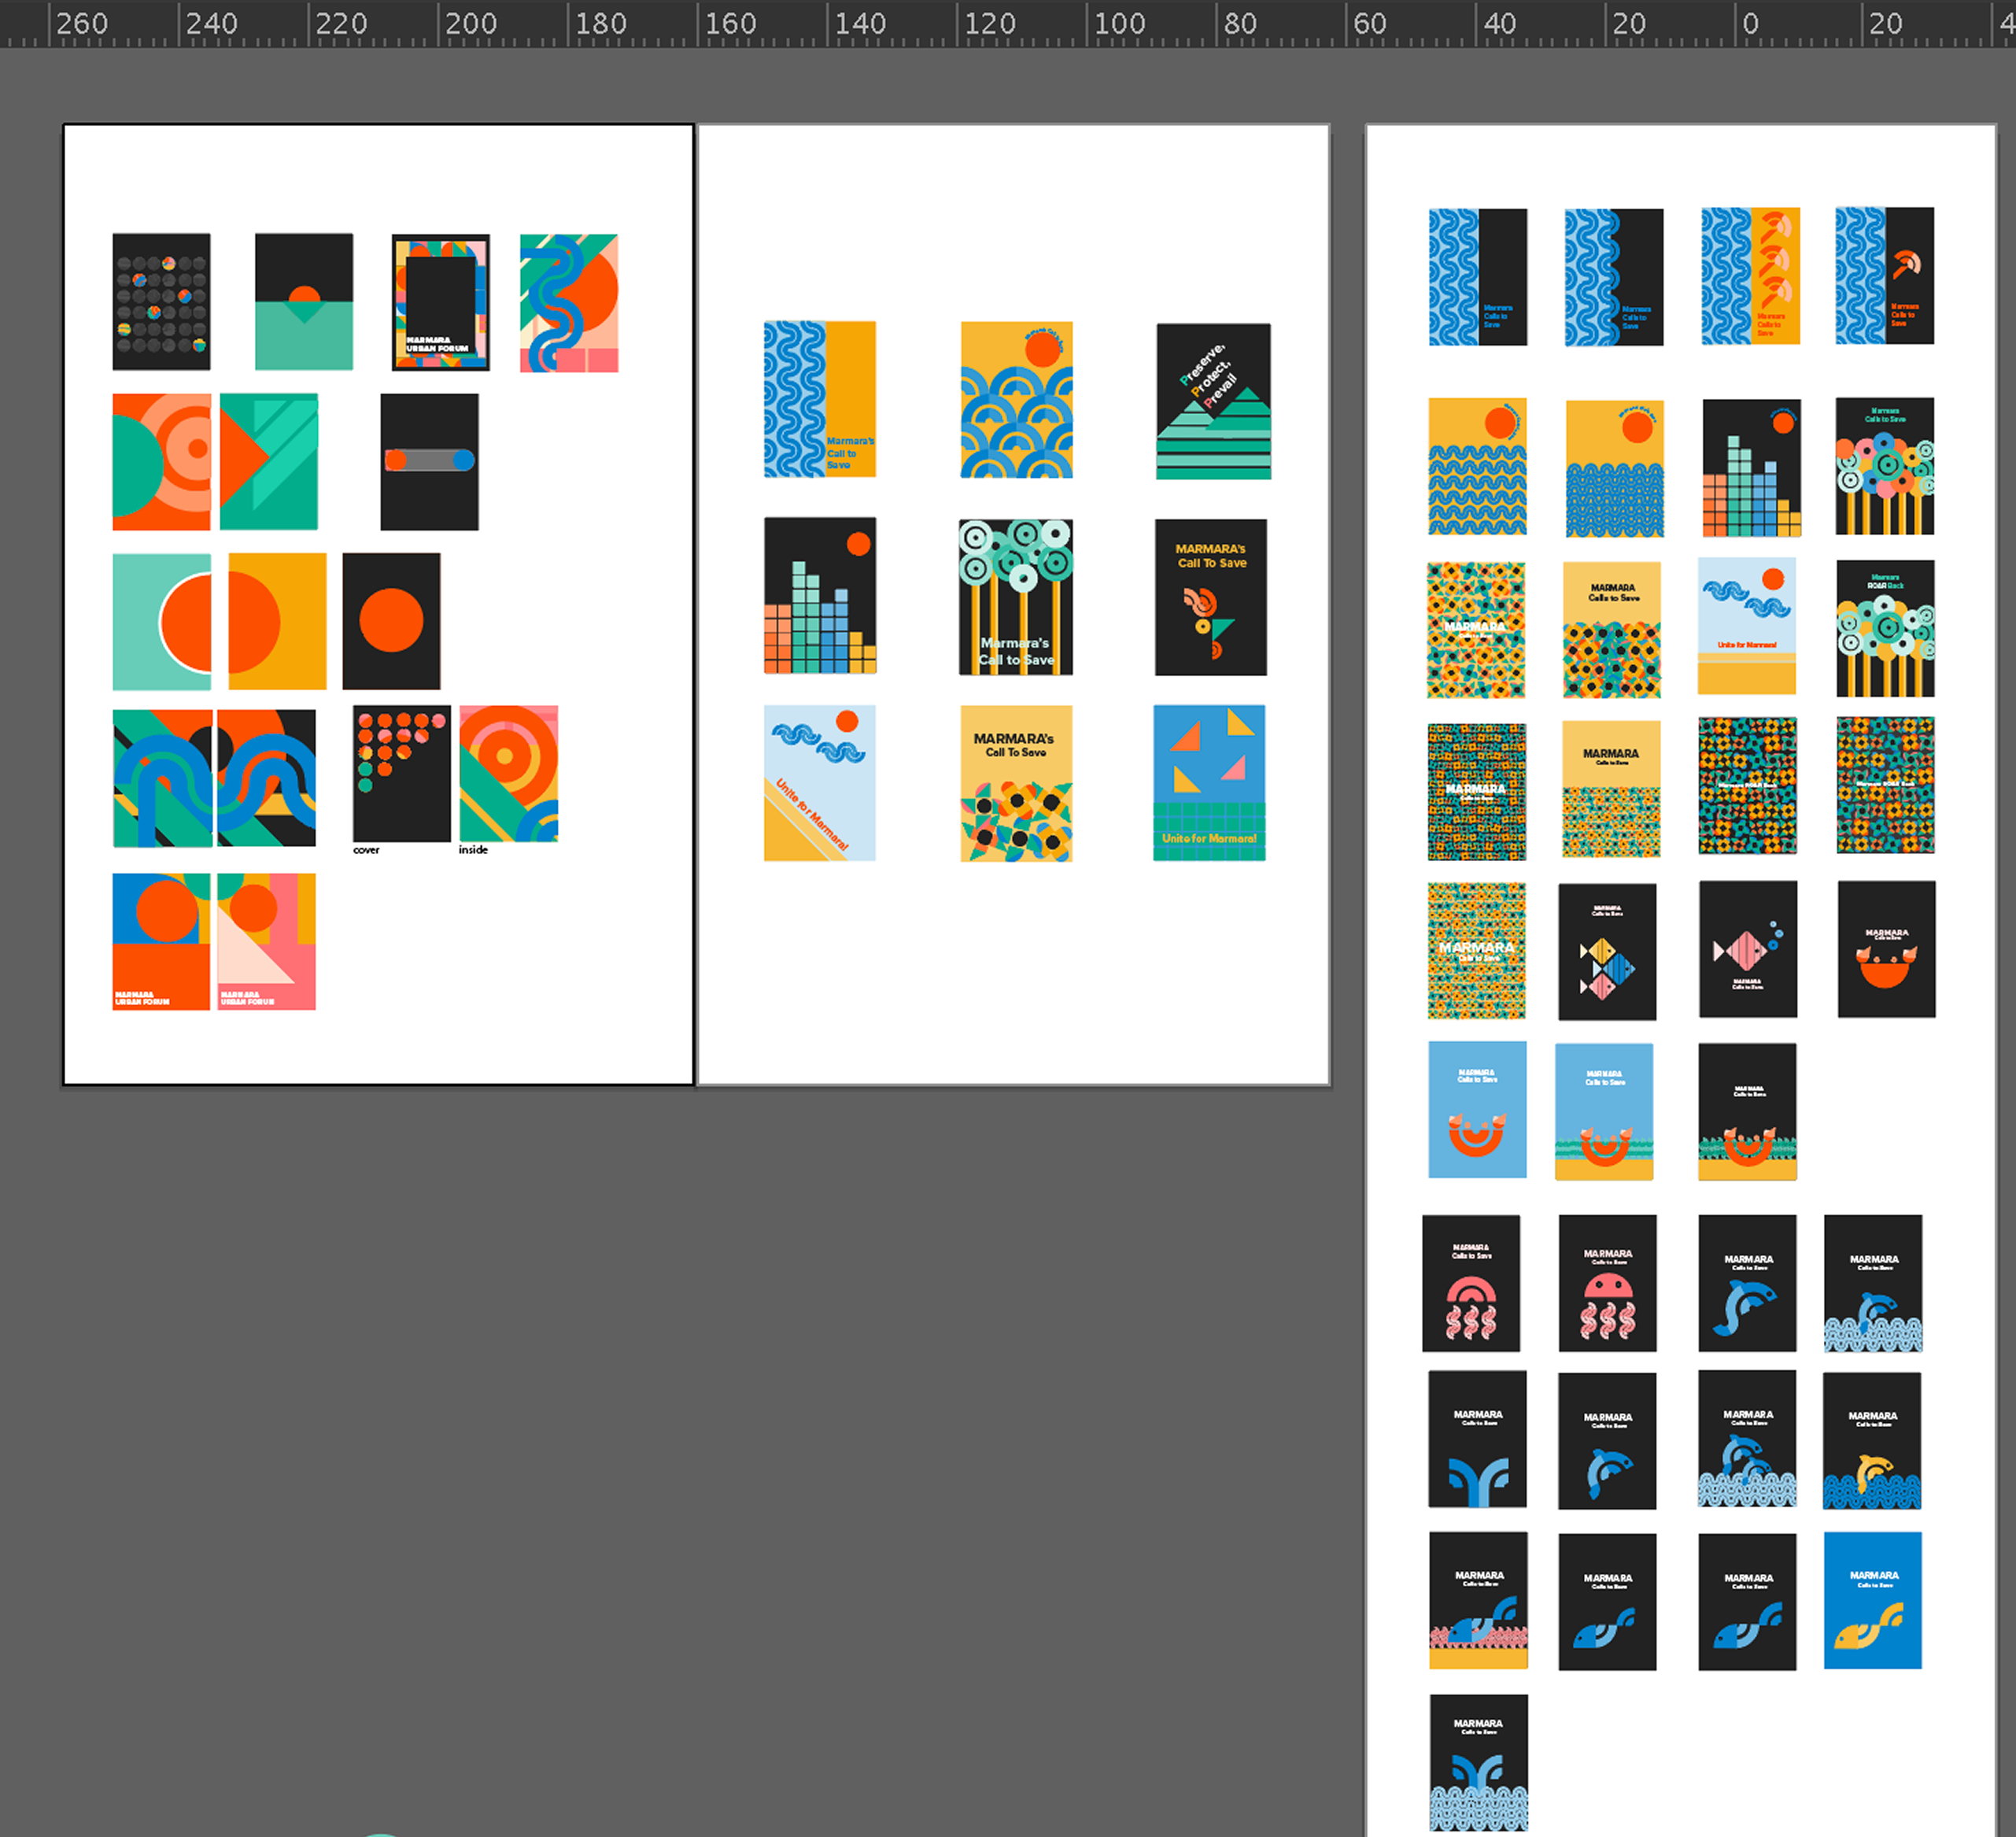Click black poster with three geometric fish
Viewport: 2016px width, 1837px height.
point(1606,951)
